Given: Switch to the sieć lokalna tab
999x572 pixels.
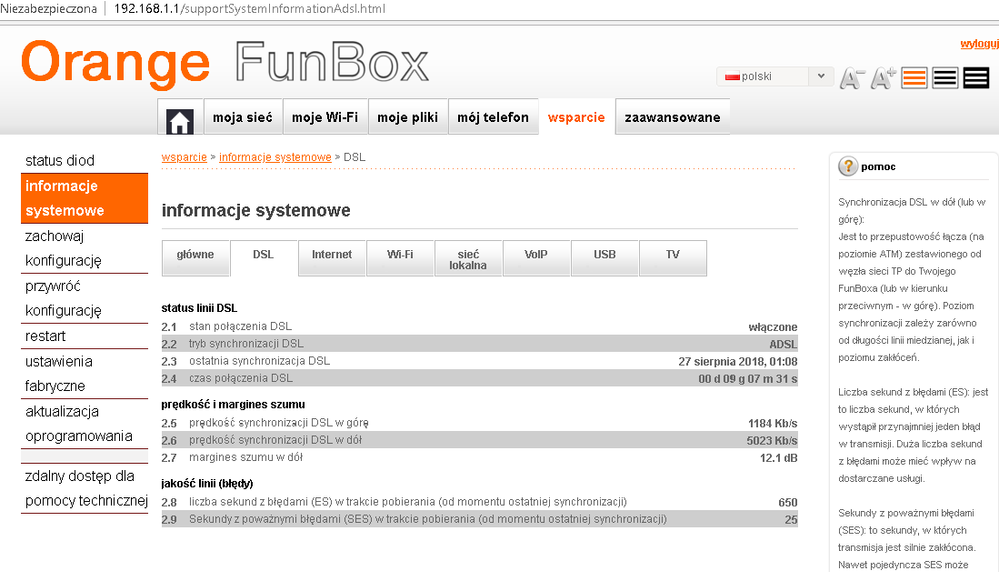Looking at the screenshot, I should click(x=468, y=259).
